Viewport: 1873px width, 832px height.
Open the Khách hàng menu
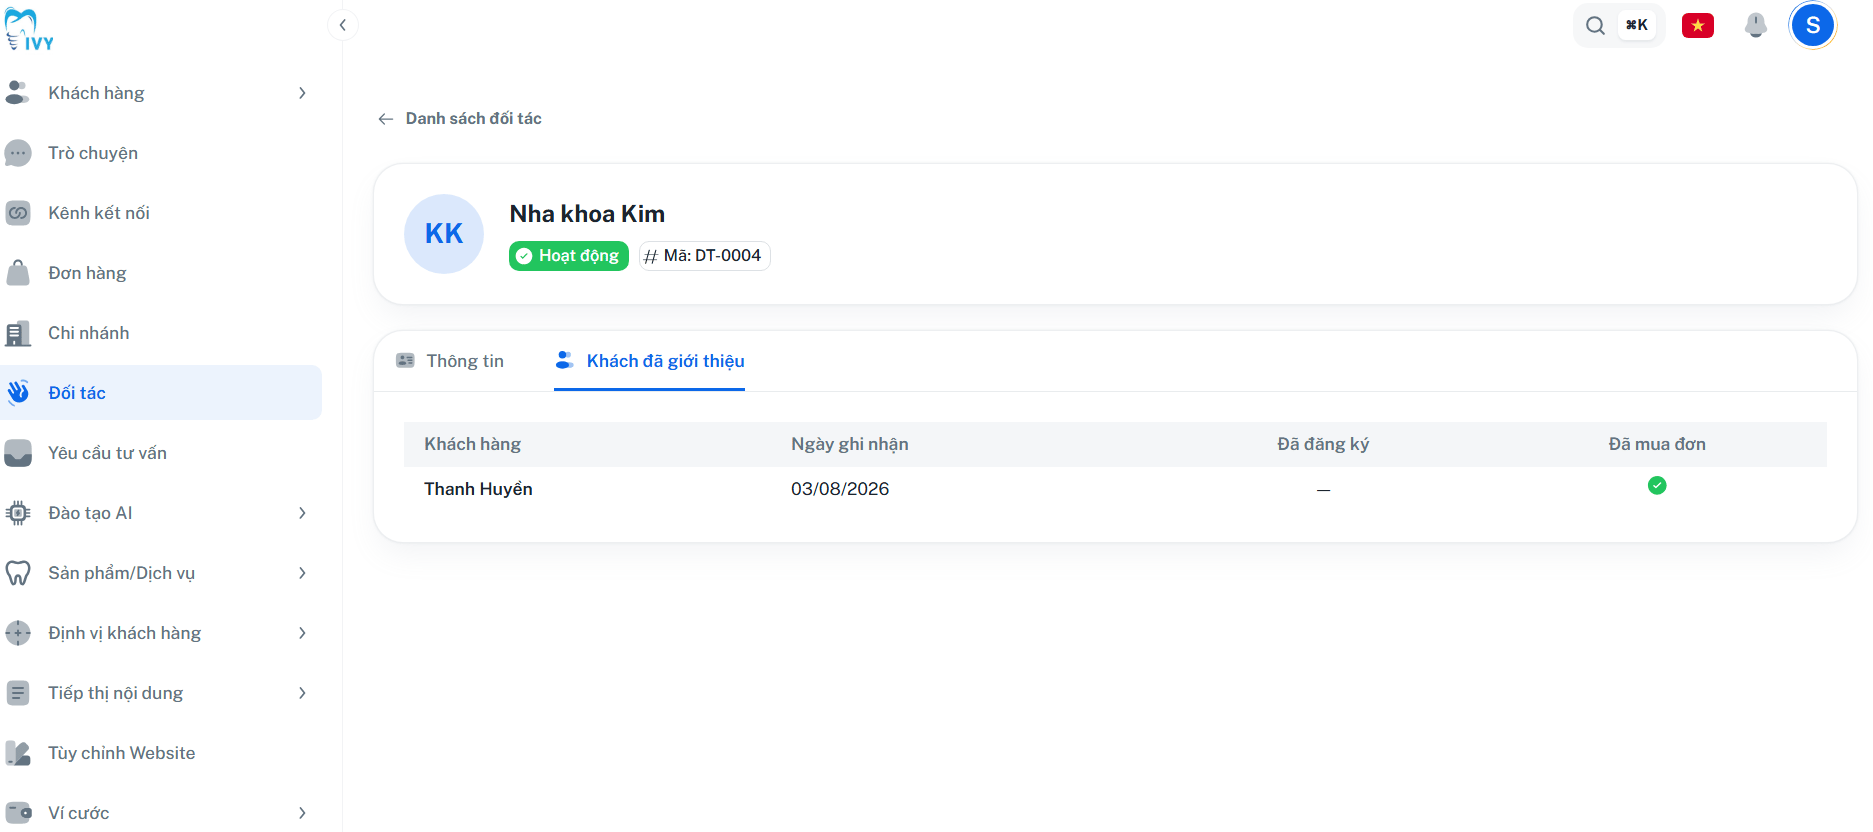[x=161, y=93]
